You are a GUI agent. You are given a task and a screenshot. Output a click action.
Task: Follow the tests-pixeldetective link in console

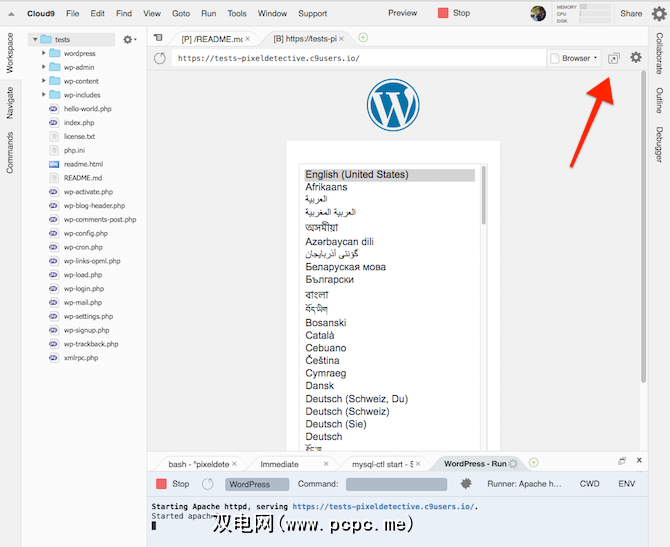(383, 506)
